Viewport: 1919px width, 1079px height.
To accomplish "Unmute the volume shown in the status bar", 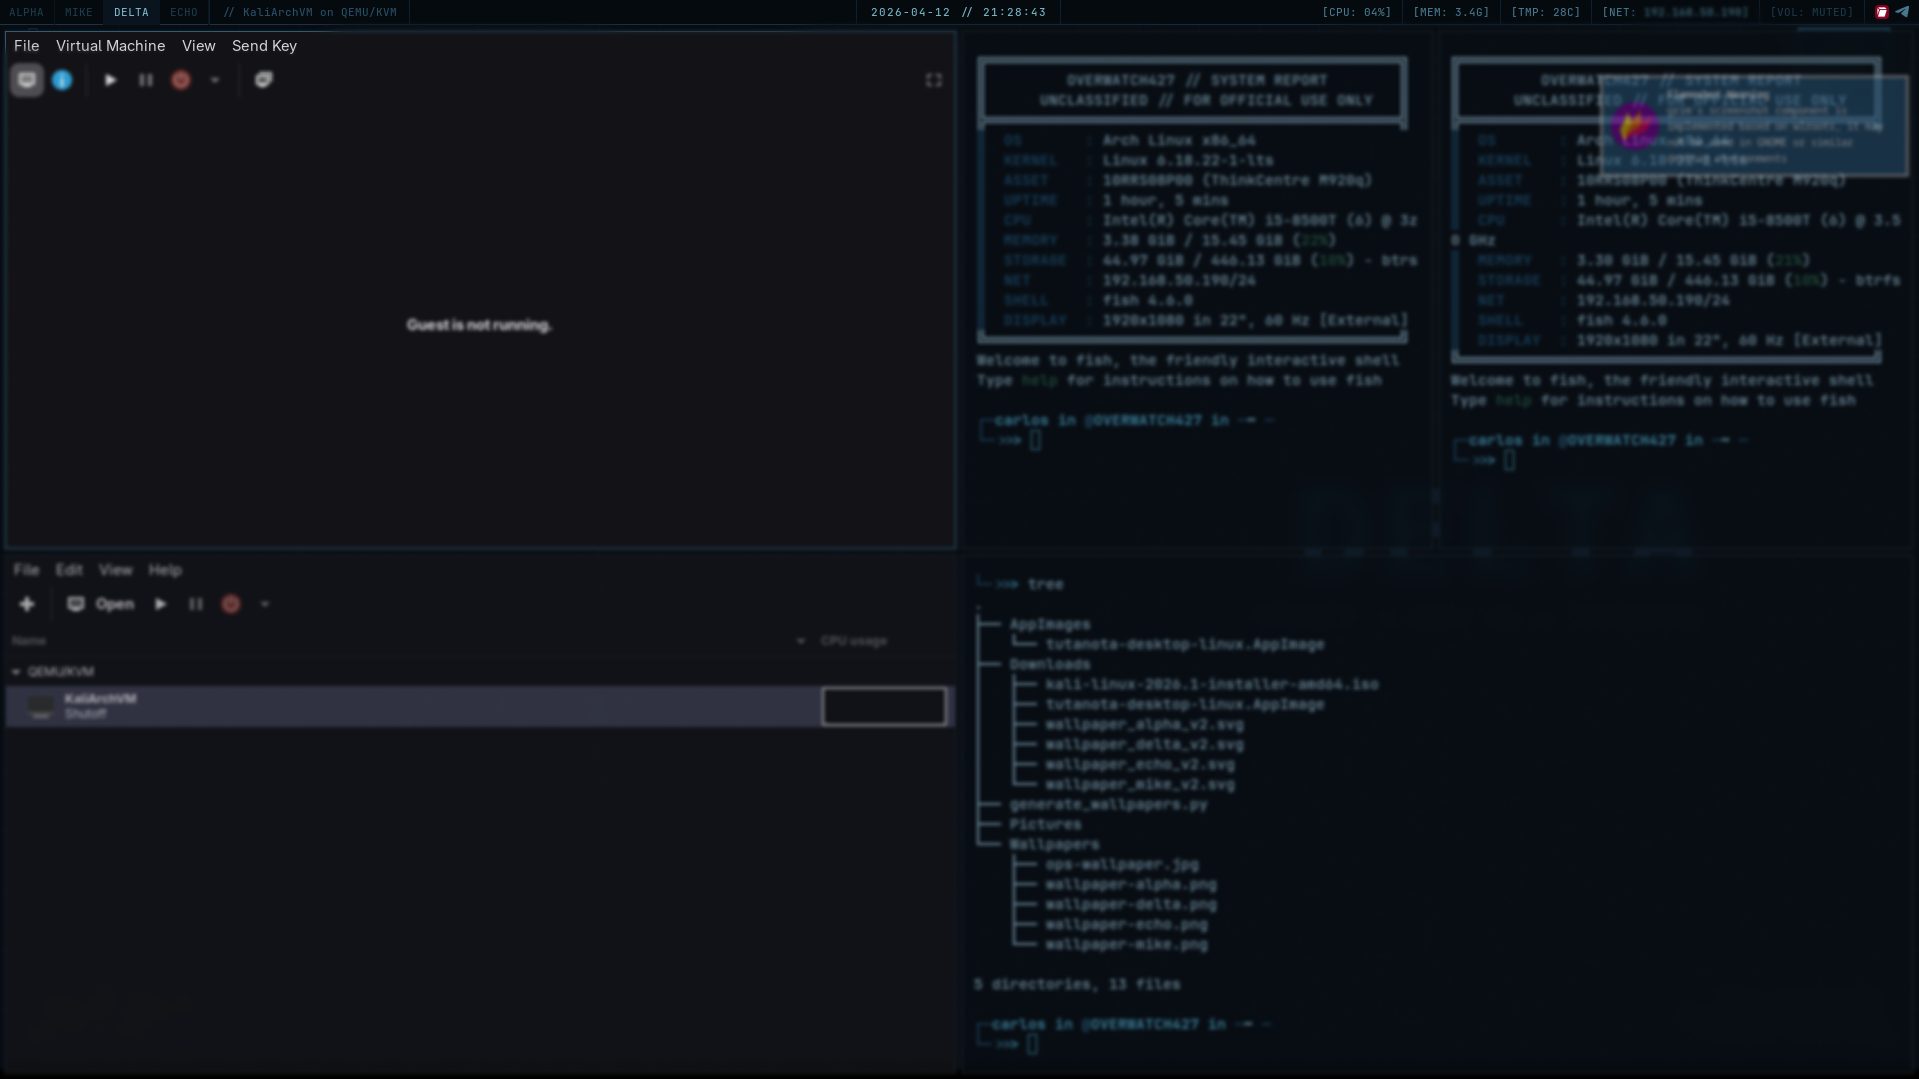I will coord(1811,12).
